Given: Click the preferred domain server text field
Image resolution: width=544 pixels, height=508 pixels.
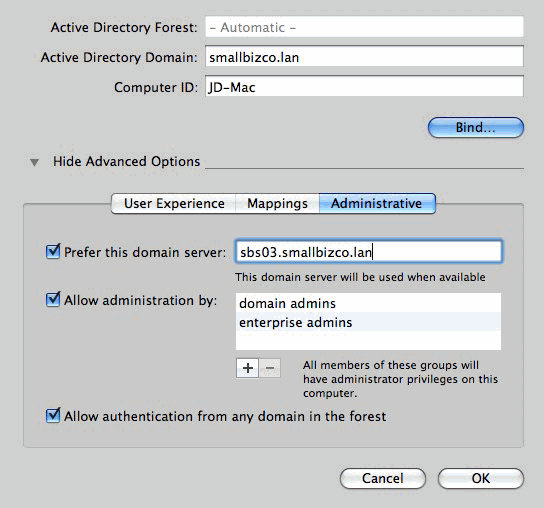Looking at the screenshot, I should coord(368,252).
